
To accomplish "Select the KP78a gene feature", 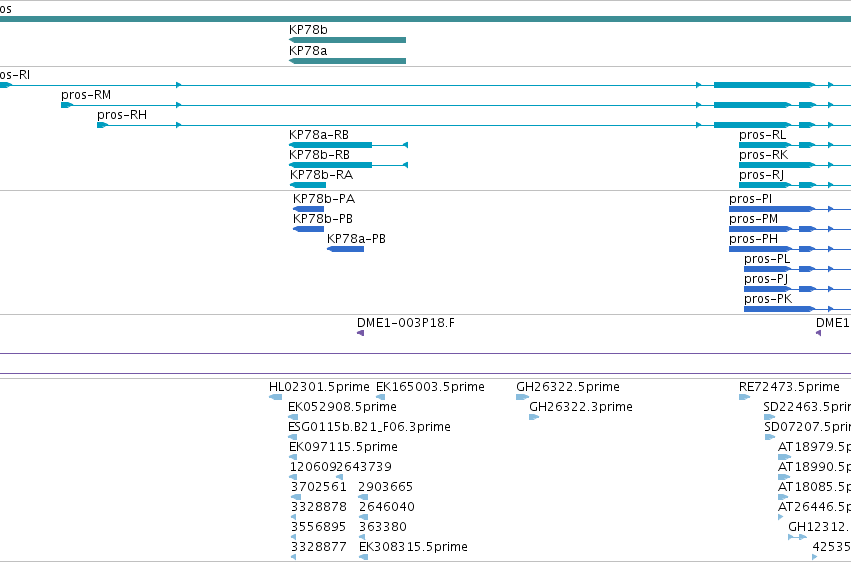I will pos(347,61).
